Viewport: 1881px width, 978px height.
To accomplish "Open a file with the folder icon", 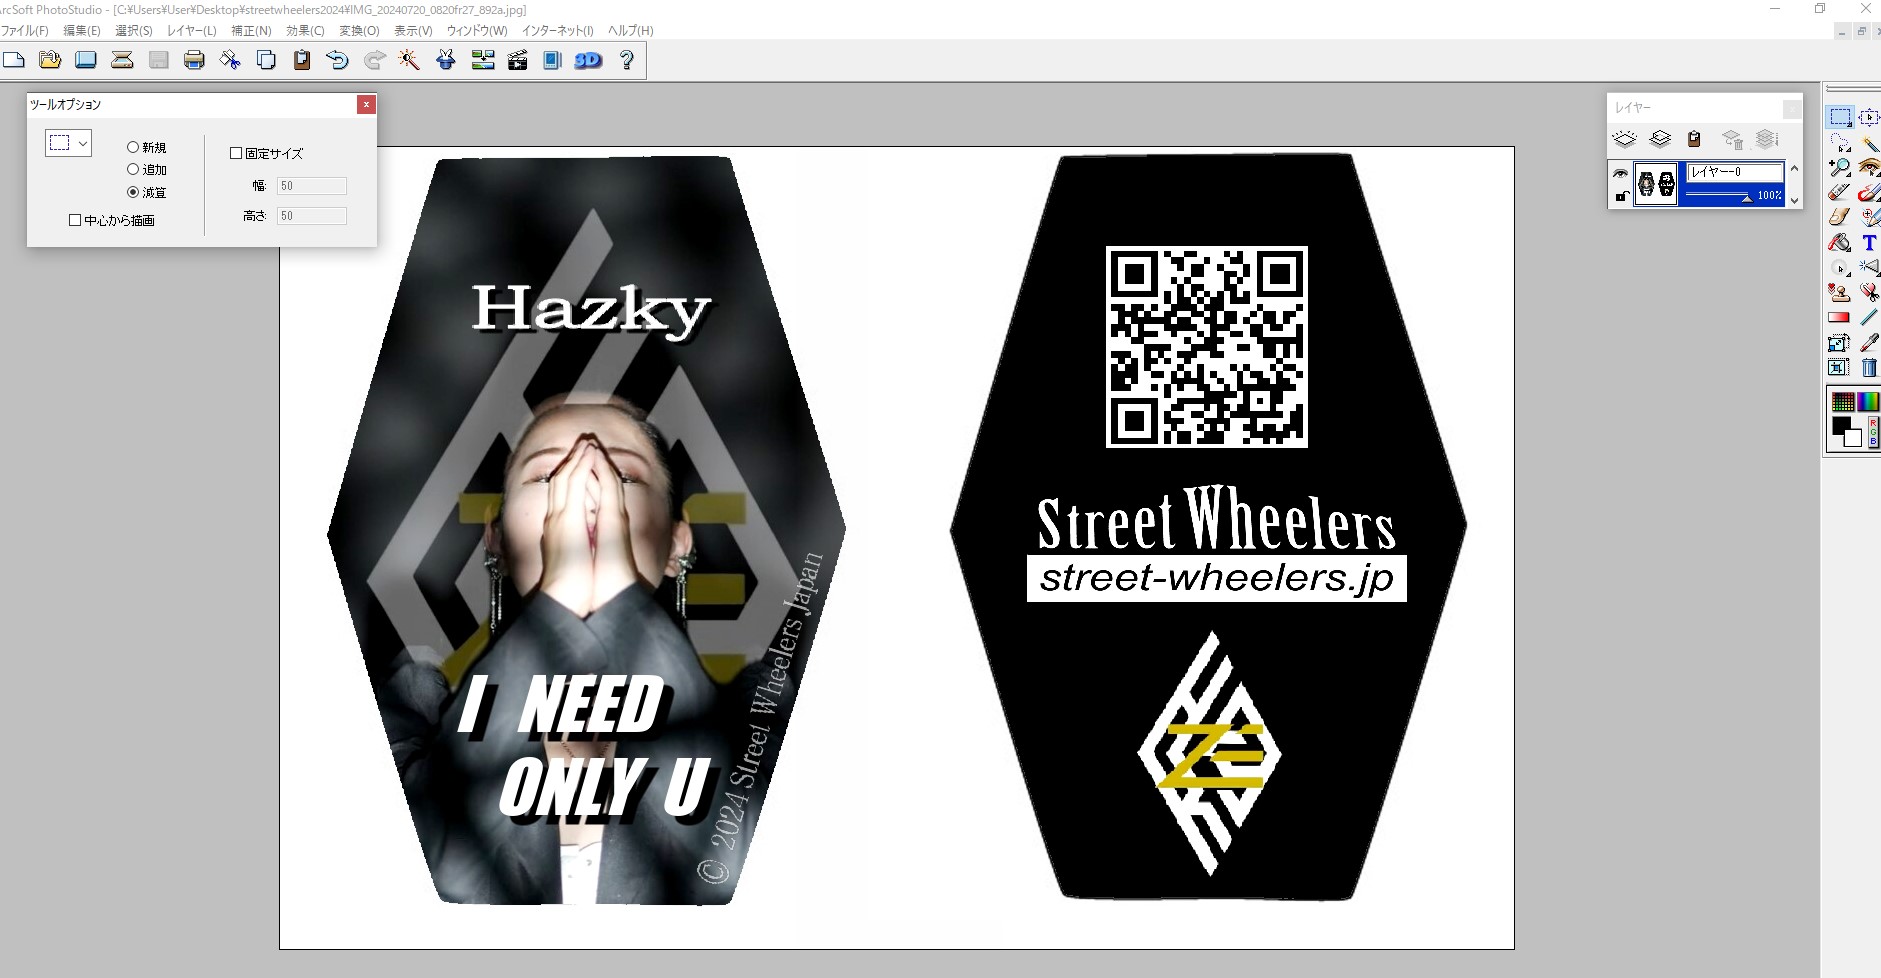I will point(50,60).
